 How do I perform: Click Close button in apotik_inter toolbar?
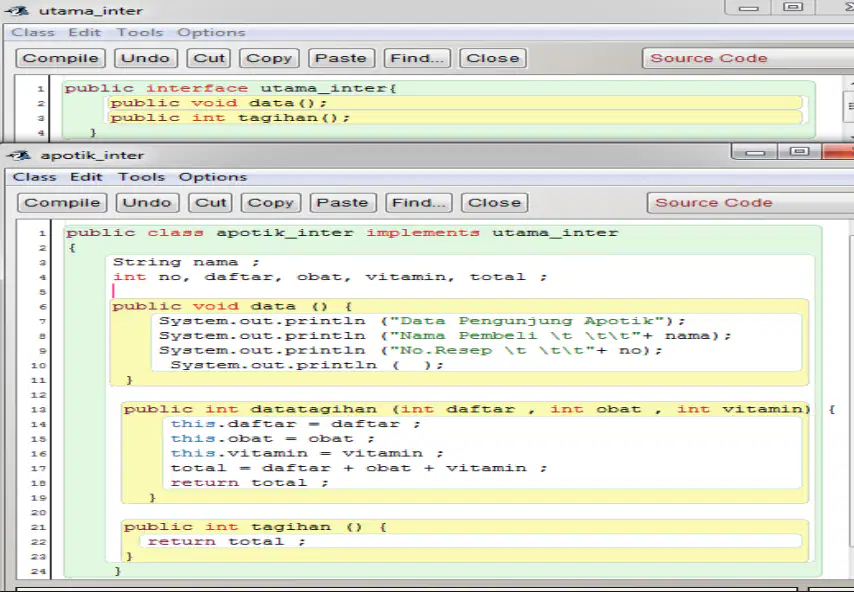coord(495,203)
